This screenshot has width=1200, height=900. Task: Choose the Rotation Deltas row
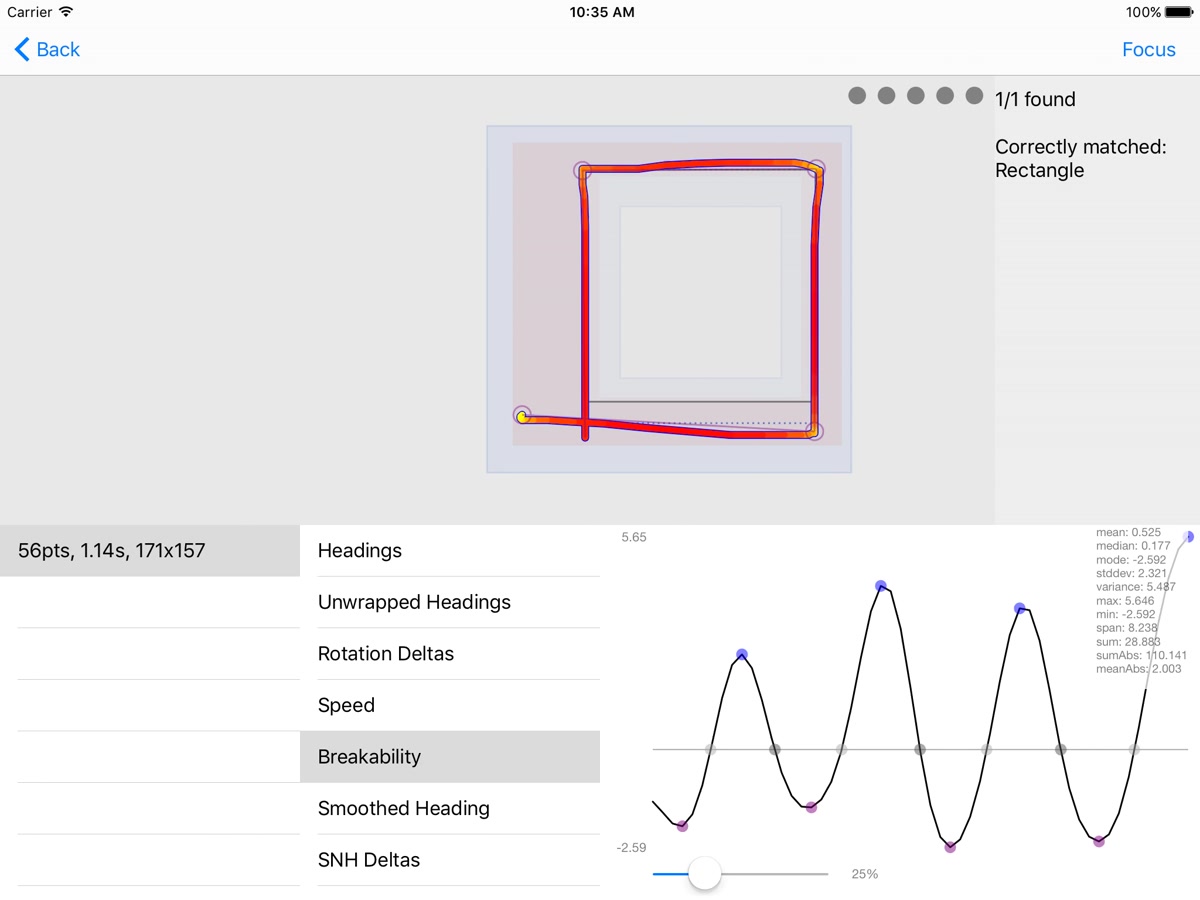450,654
